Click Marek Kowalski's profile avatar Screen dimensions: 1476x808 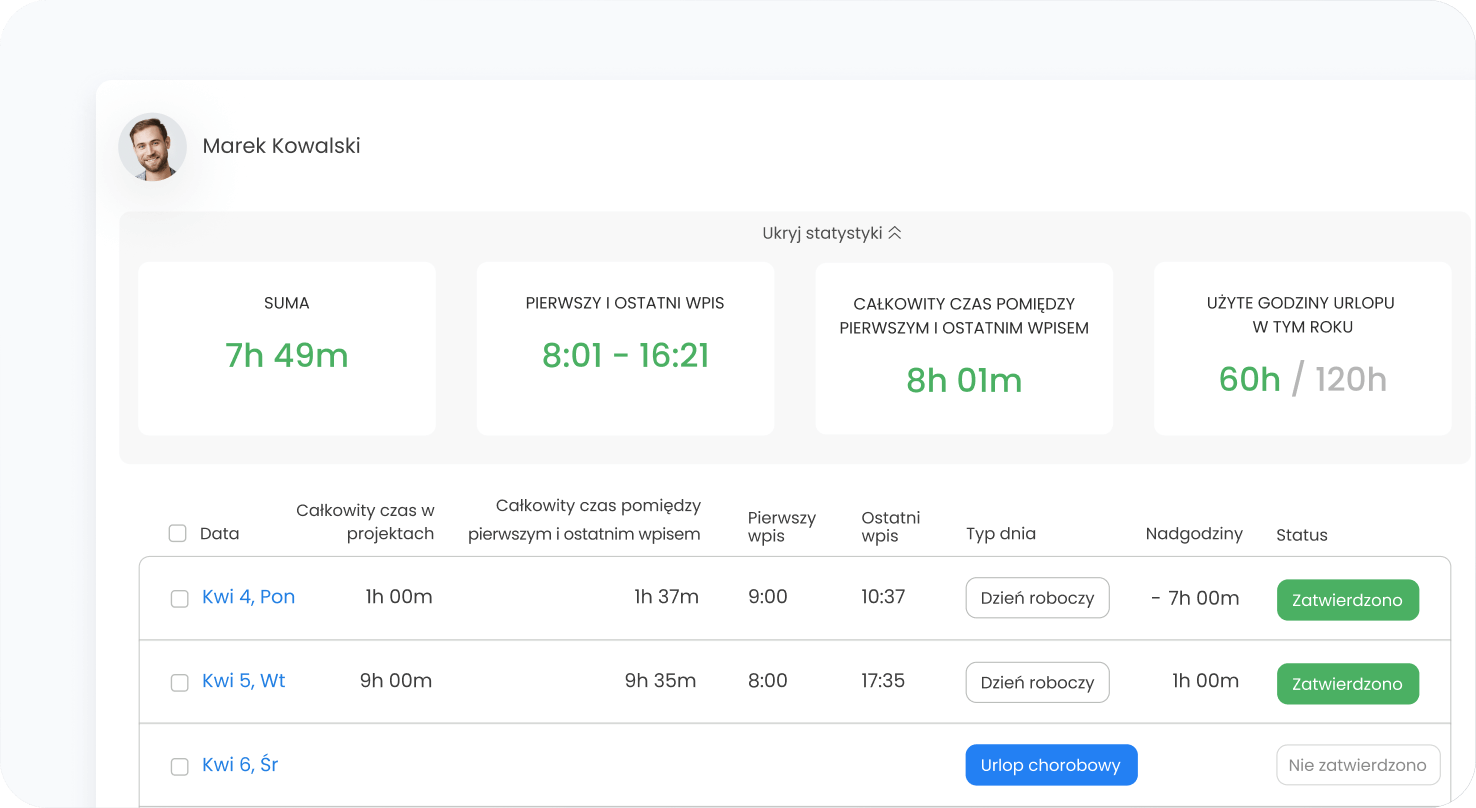click(x=153, y=147)
